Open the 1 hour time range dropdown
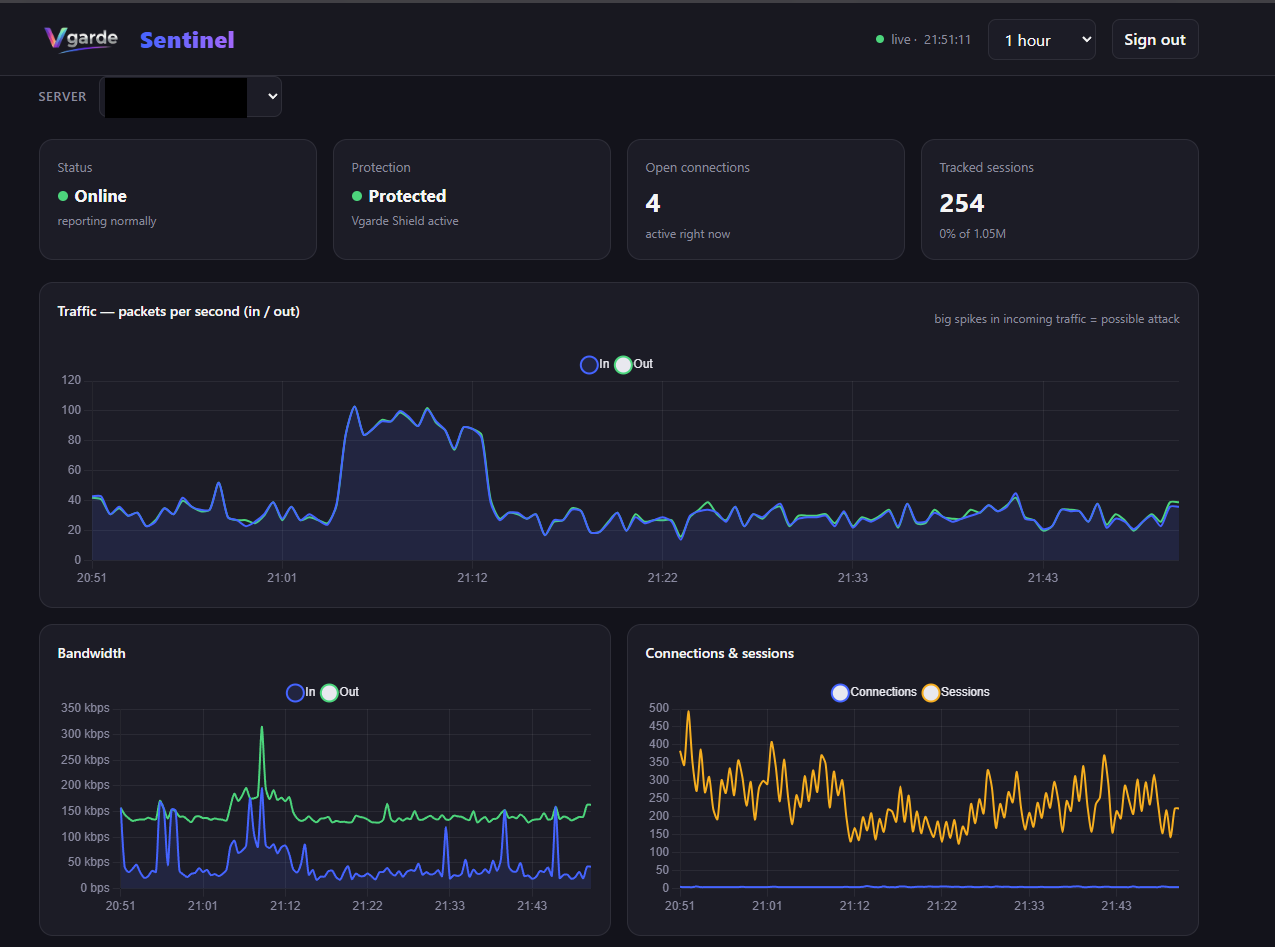 1042,40
